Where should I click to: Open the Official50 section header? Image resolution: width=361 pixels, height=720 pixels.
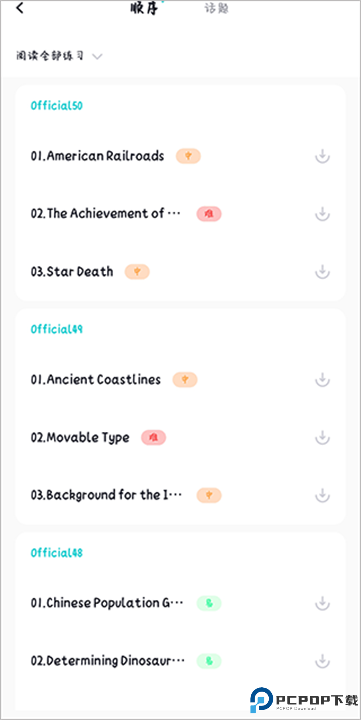pos(56,106)
